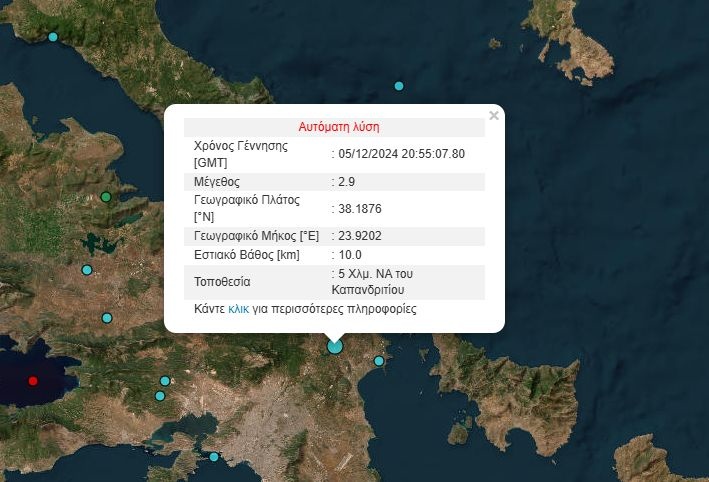Click the large cyan marker under the popup pointer
709x482 pixels.
click(x=335, y=346)
